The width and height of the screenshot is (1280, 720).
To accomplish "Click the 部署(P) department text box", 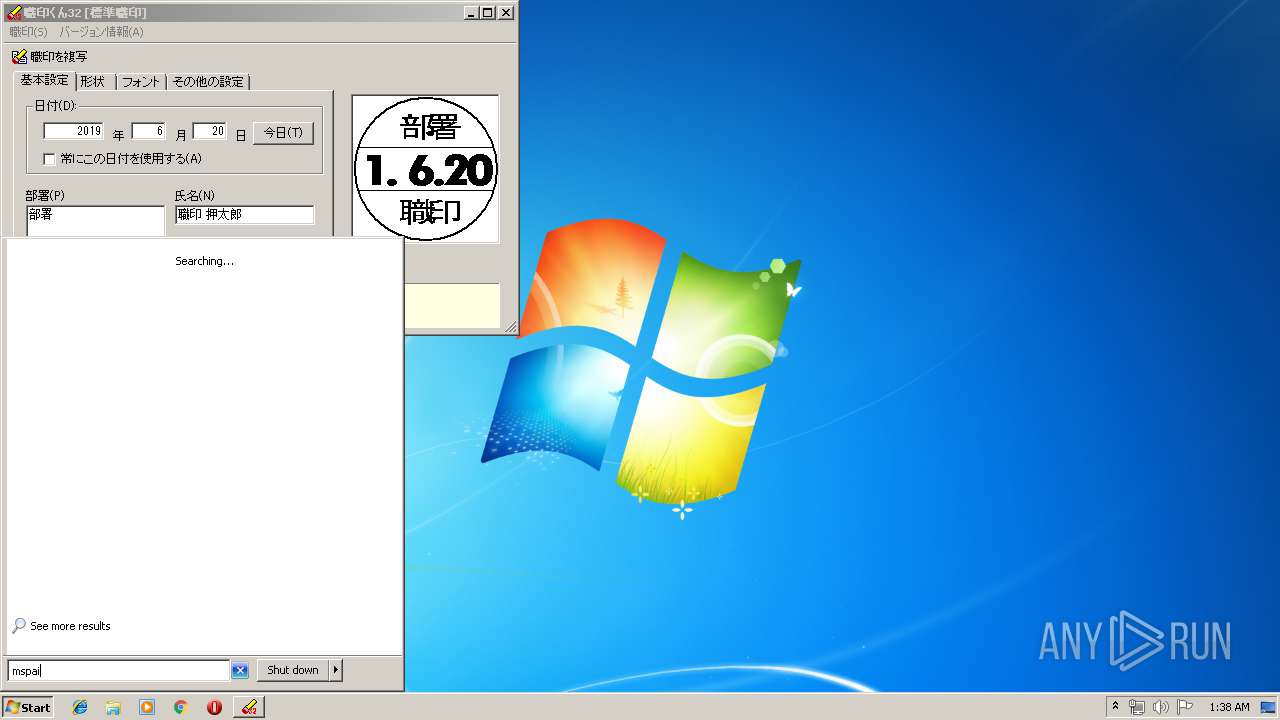I will point(95,221).
